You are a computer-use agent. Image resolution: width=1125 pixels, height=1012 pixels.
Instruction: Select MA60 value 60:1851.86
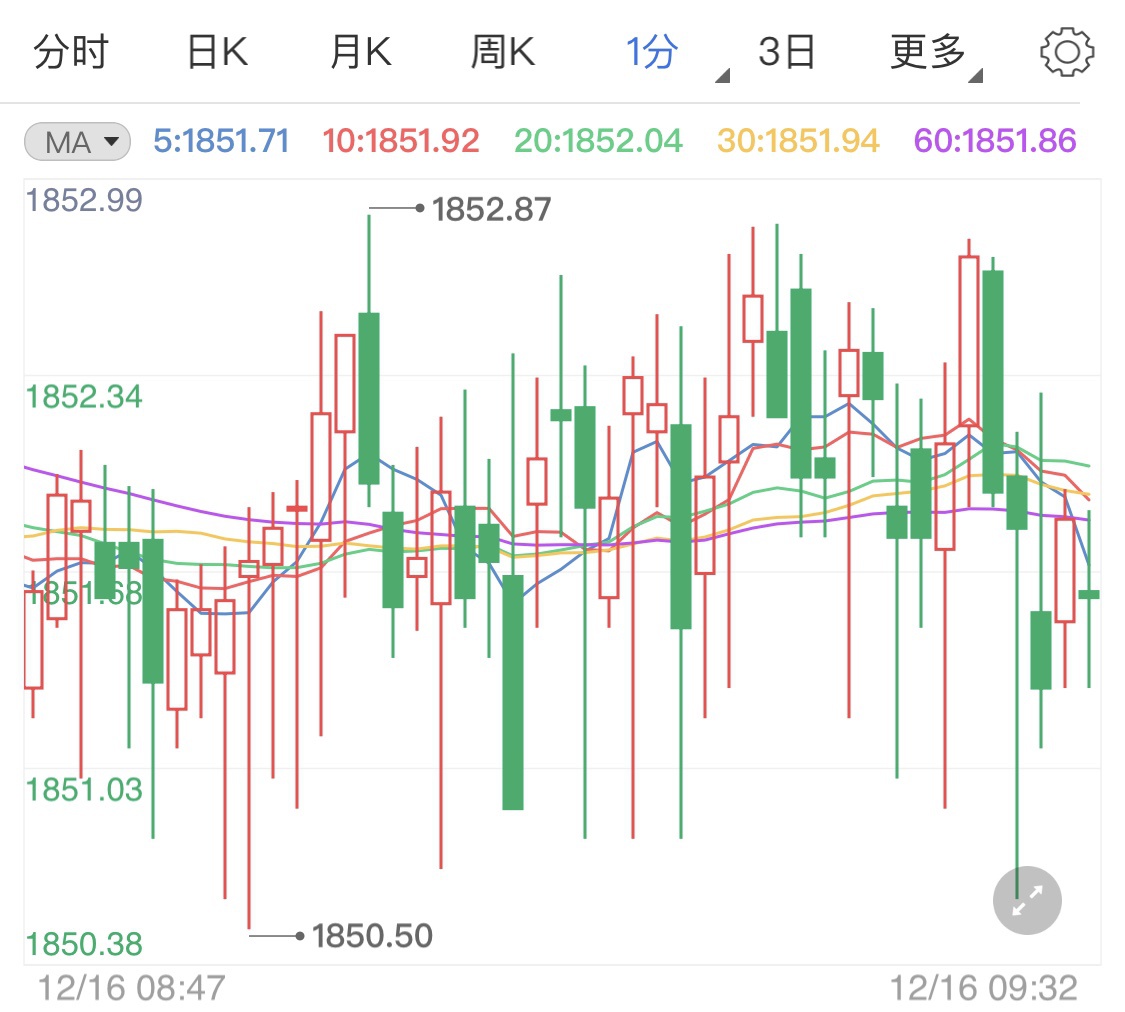tap(995, 141)
